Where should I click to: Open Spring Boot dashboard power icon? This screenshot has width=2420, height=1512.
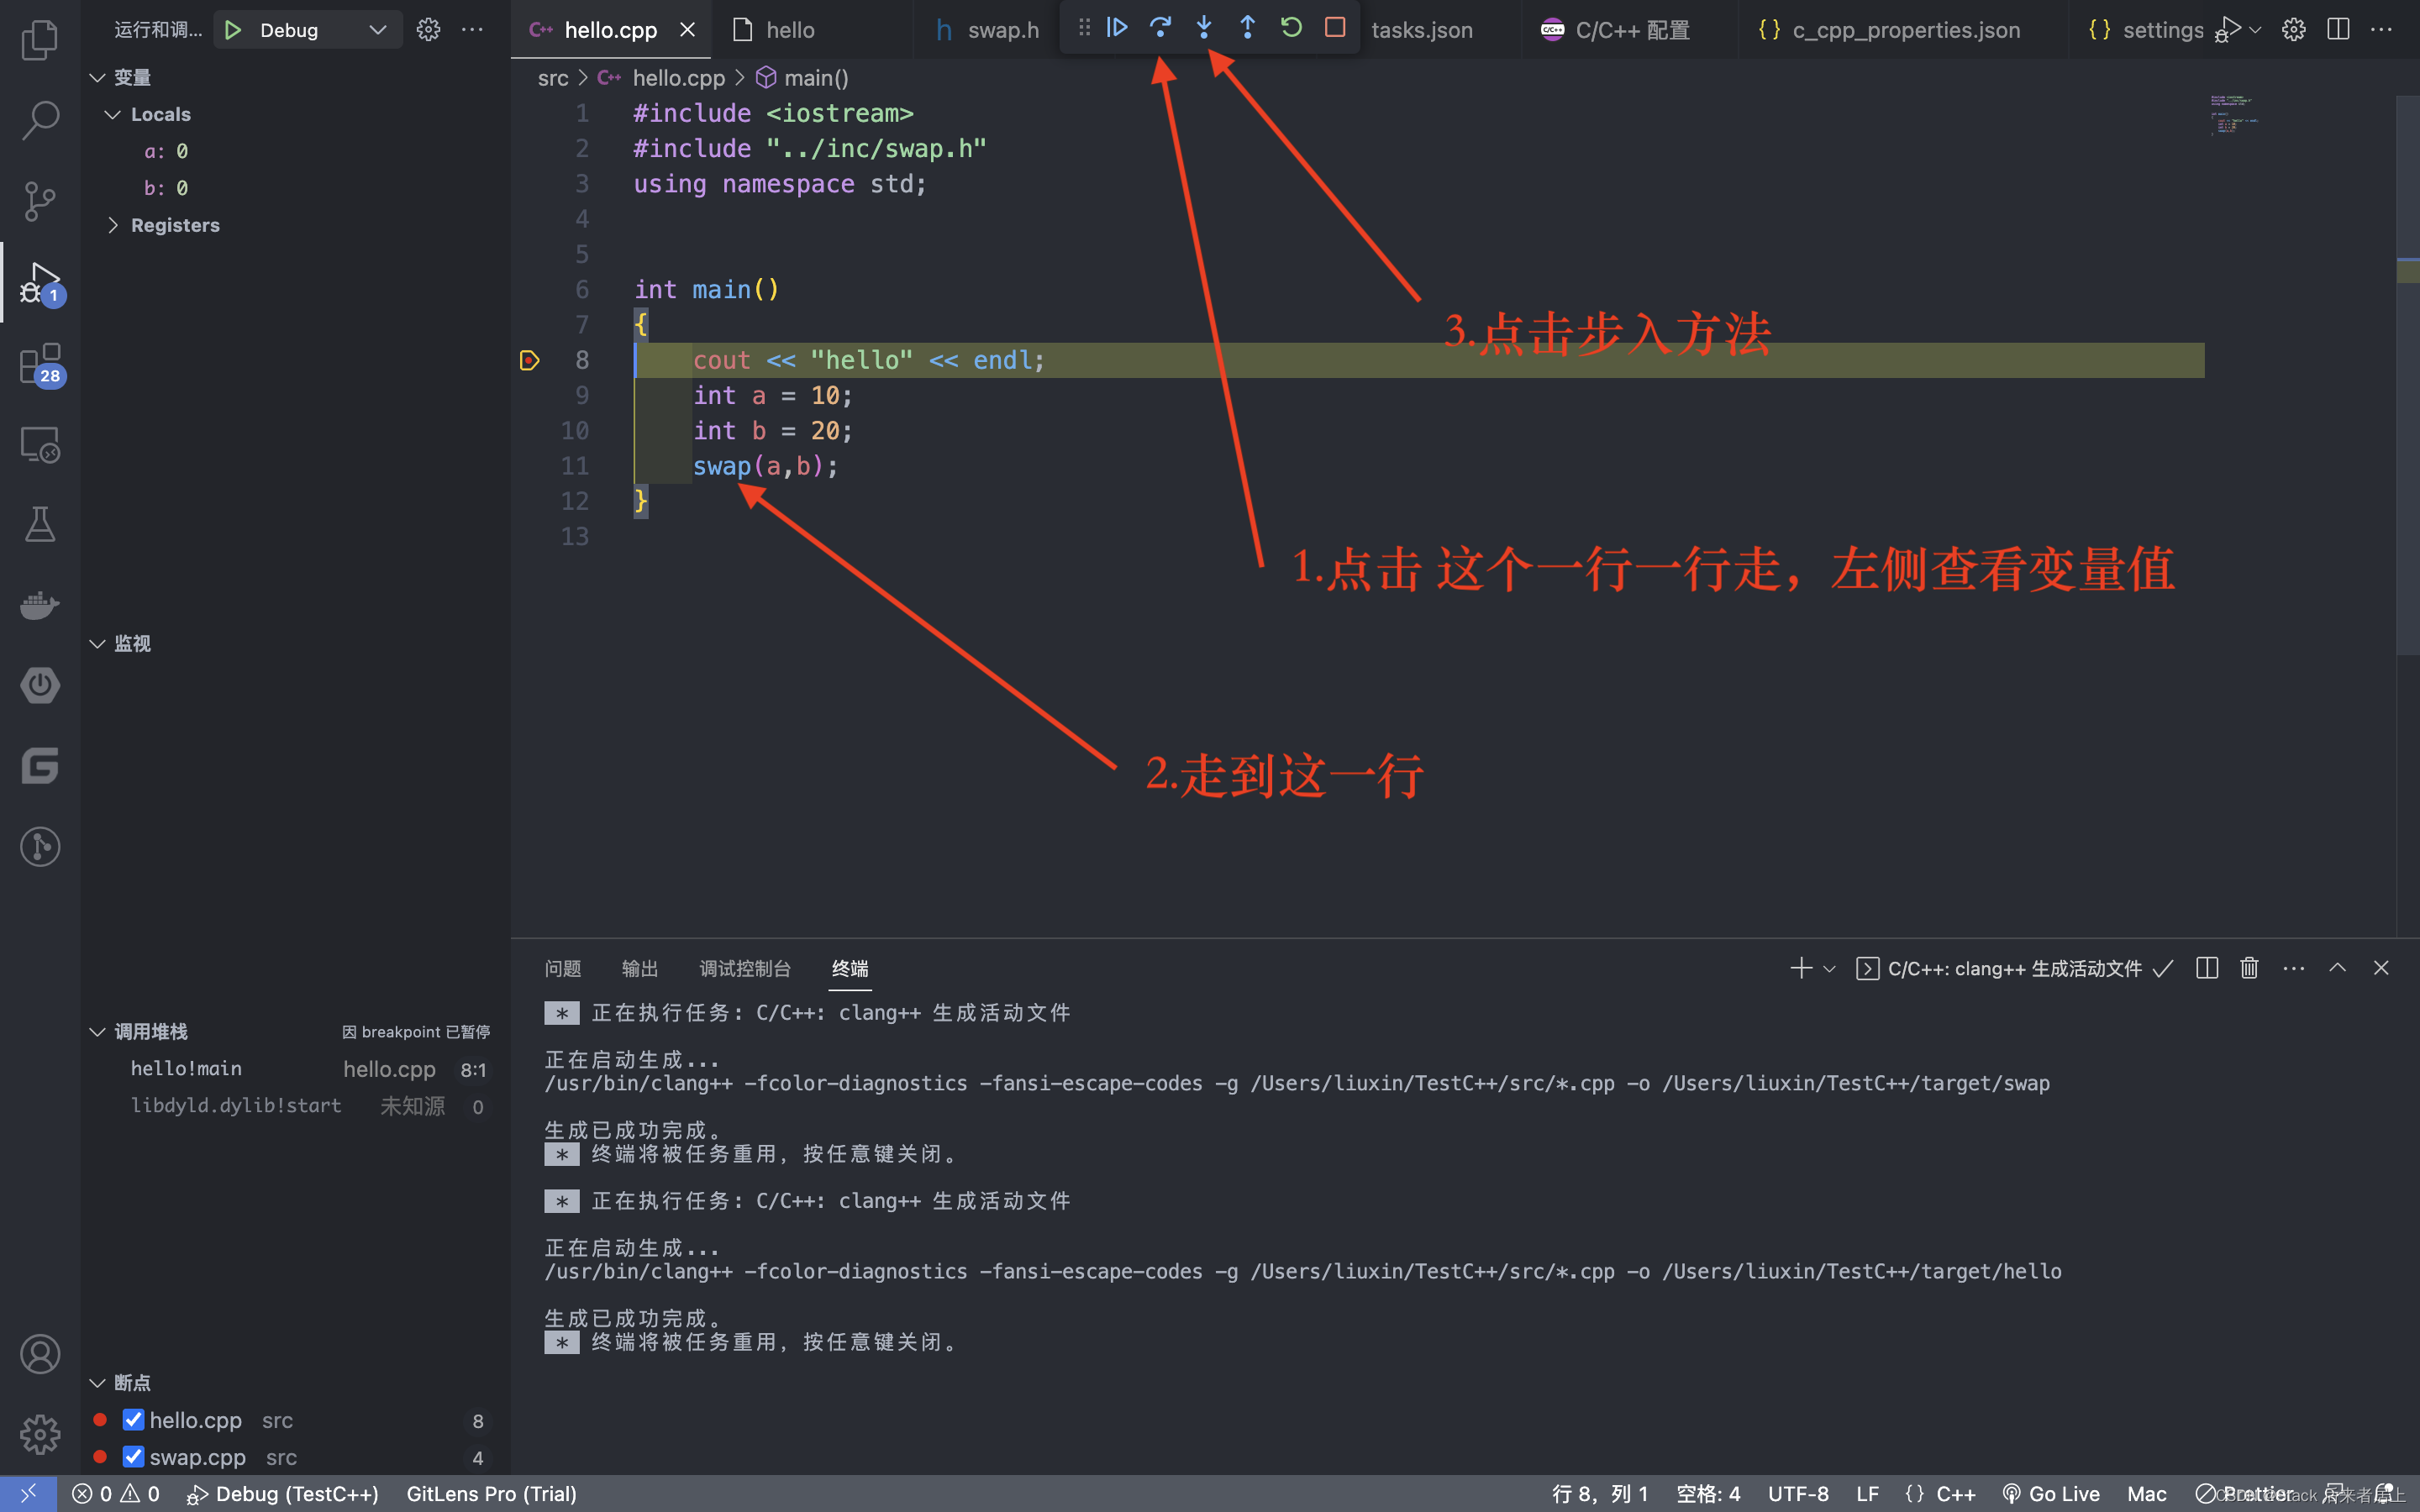tap(40, 686)
